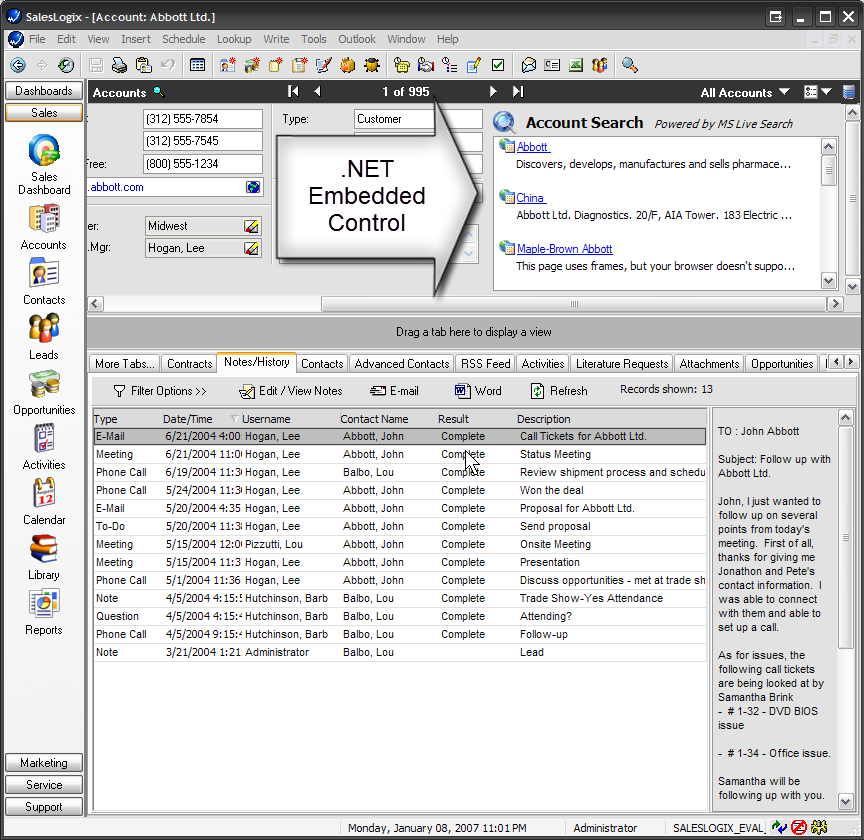This screenshot has height=840, width=864.
Task: Click the blue Back arrow in the toolbar
Action: pyautogui.click(x=18, y=65)
